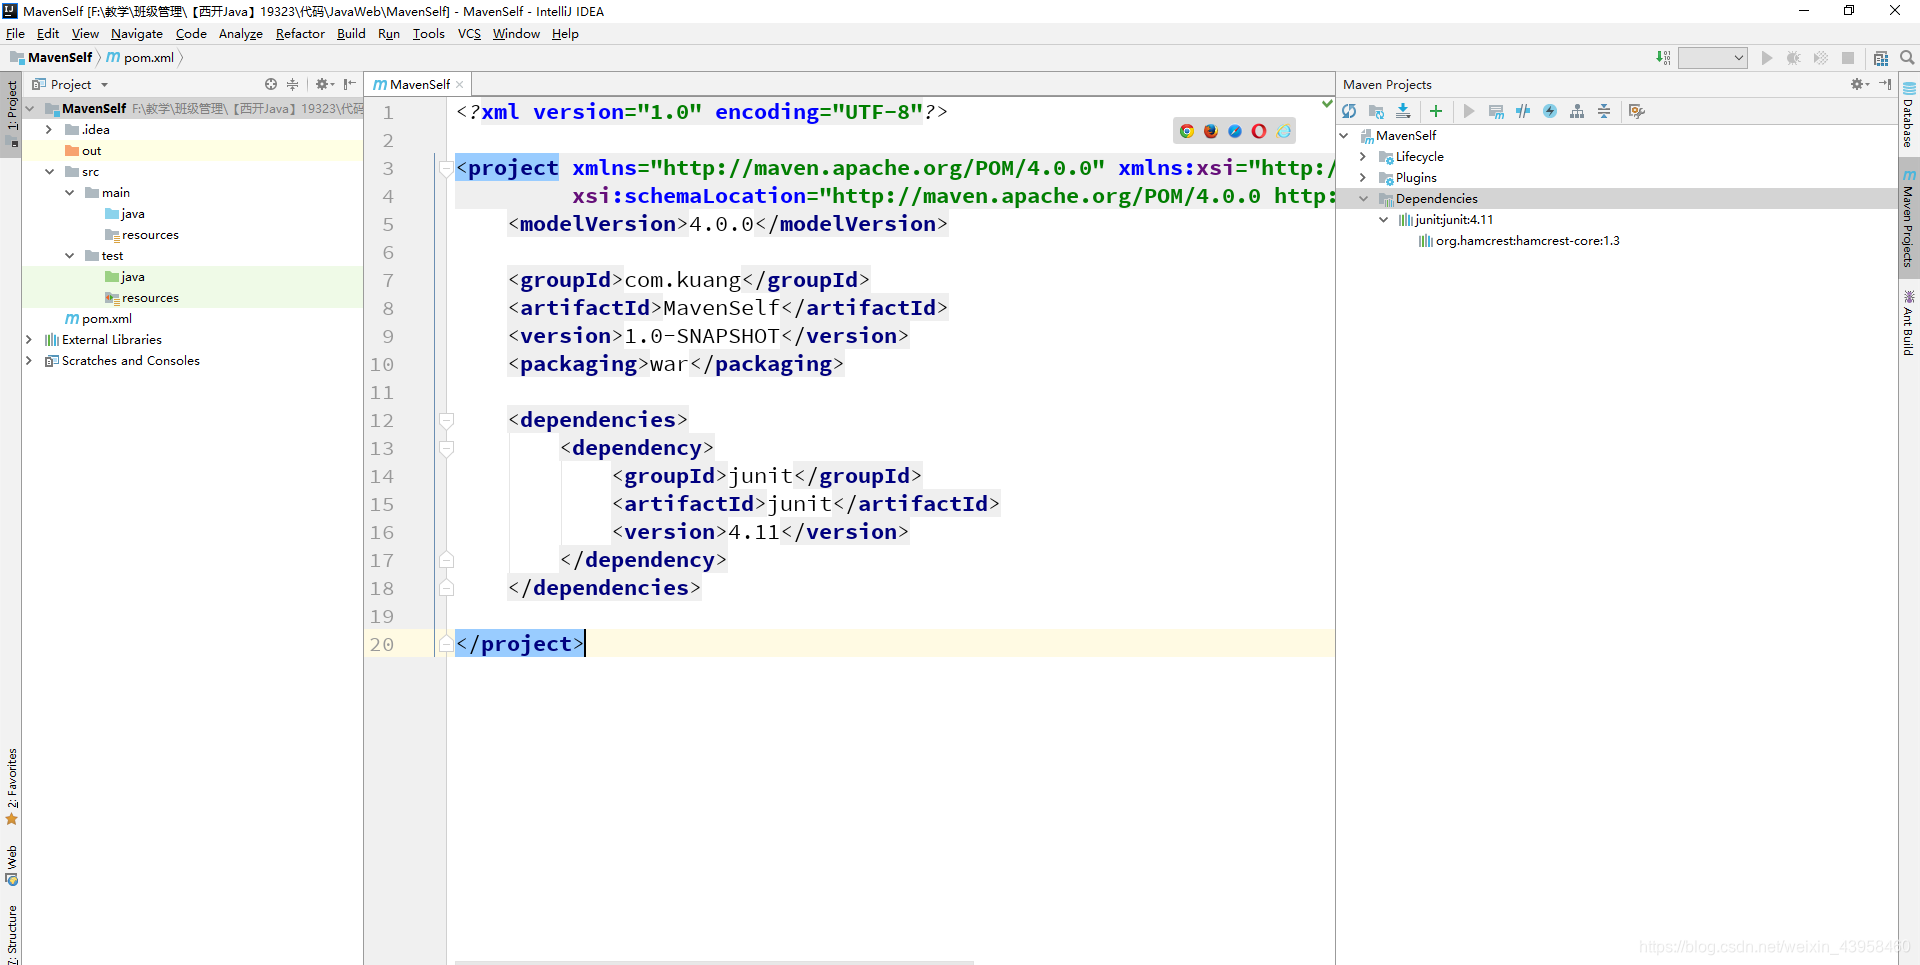Screen dimensions: 1920x965
Task: Expand the .idea folder
Action: point(48,130)
